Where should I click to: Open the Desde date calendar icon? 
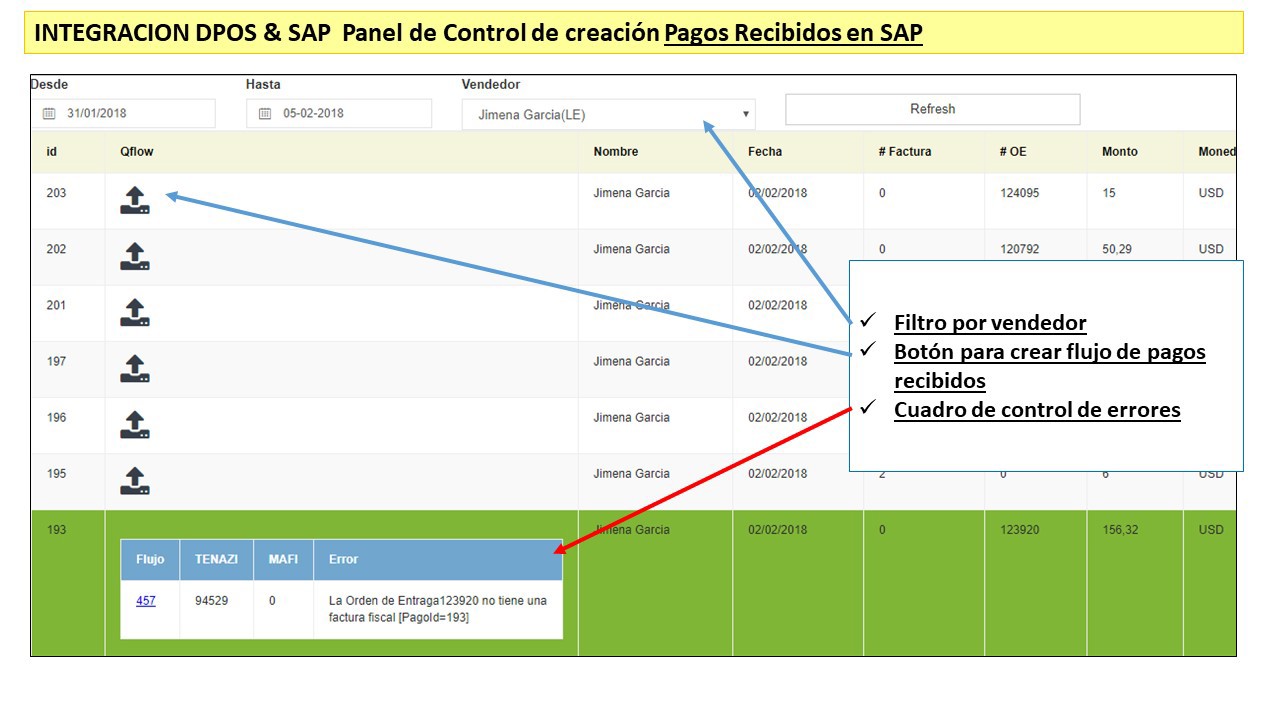tap(49, 114)
